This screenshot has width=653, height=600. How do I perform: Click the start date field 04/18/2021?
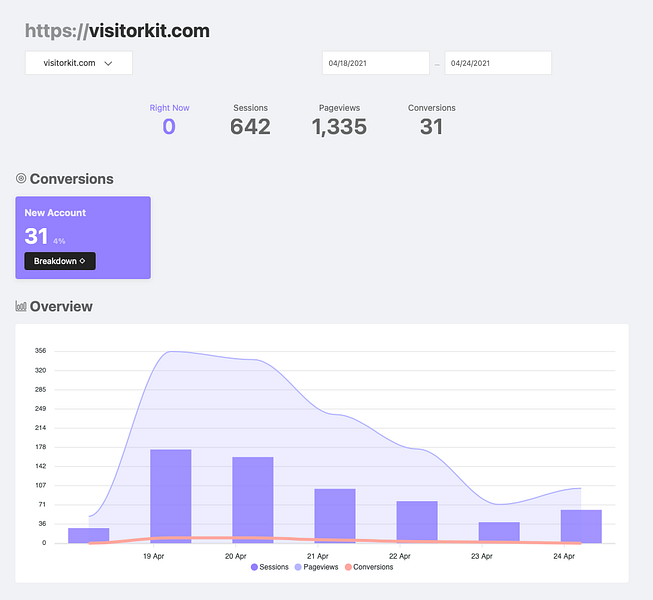[376, 63]
